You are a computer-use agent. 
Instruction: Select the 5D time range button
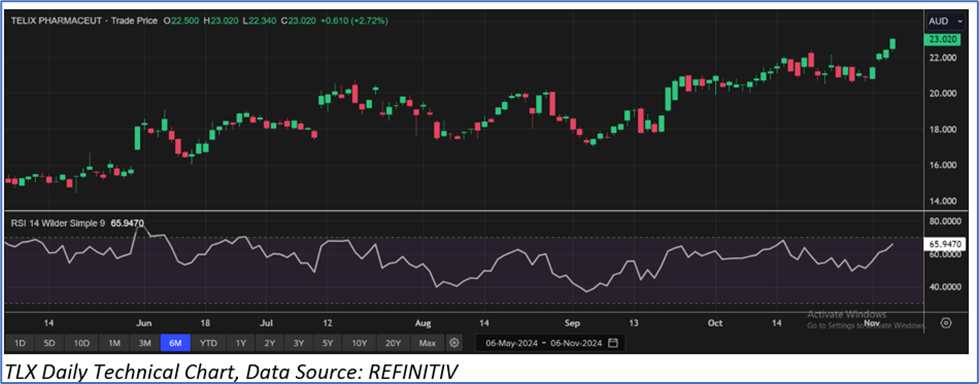click(x=50, y=343)
